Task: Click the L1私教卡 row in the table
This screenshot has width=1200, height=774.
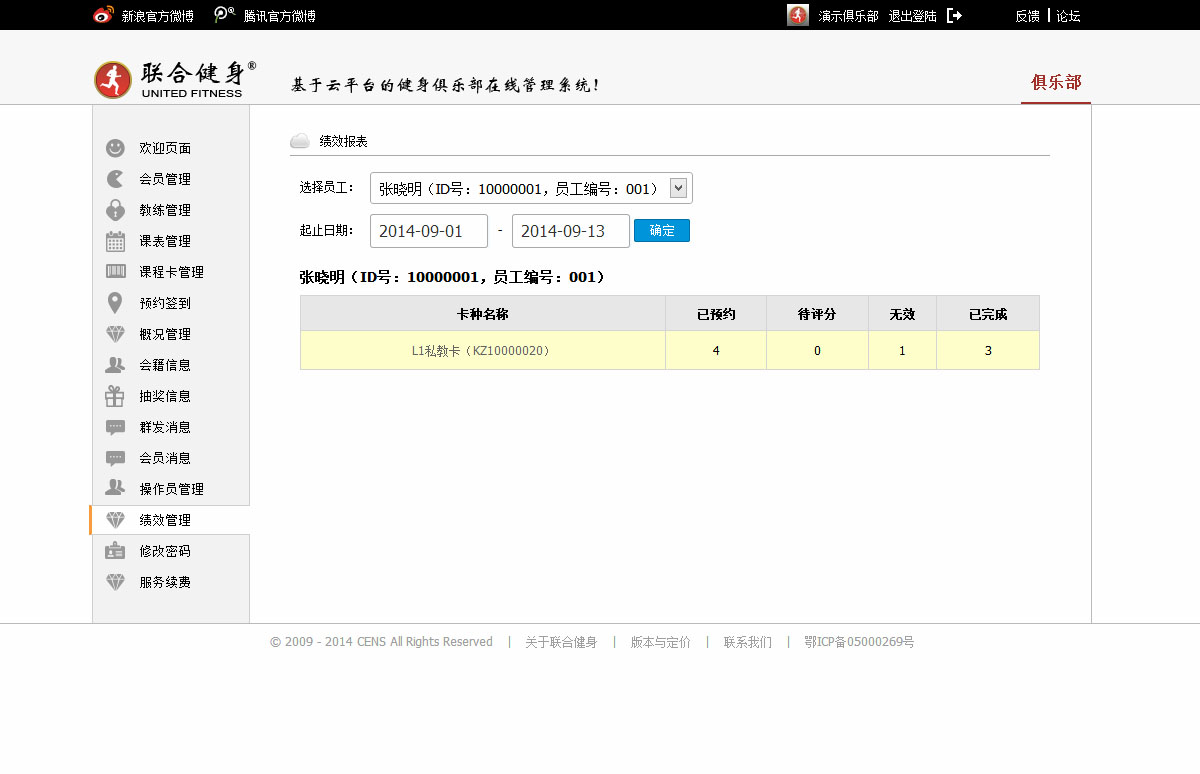Action: coord(482,351)
